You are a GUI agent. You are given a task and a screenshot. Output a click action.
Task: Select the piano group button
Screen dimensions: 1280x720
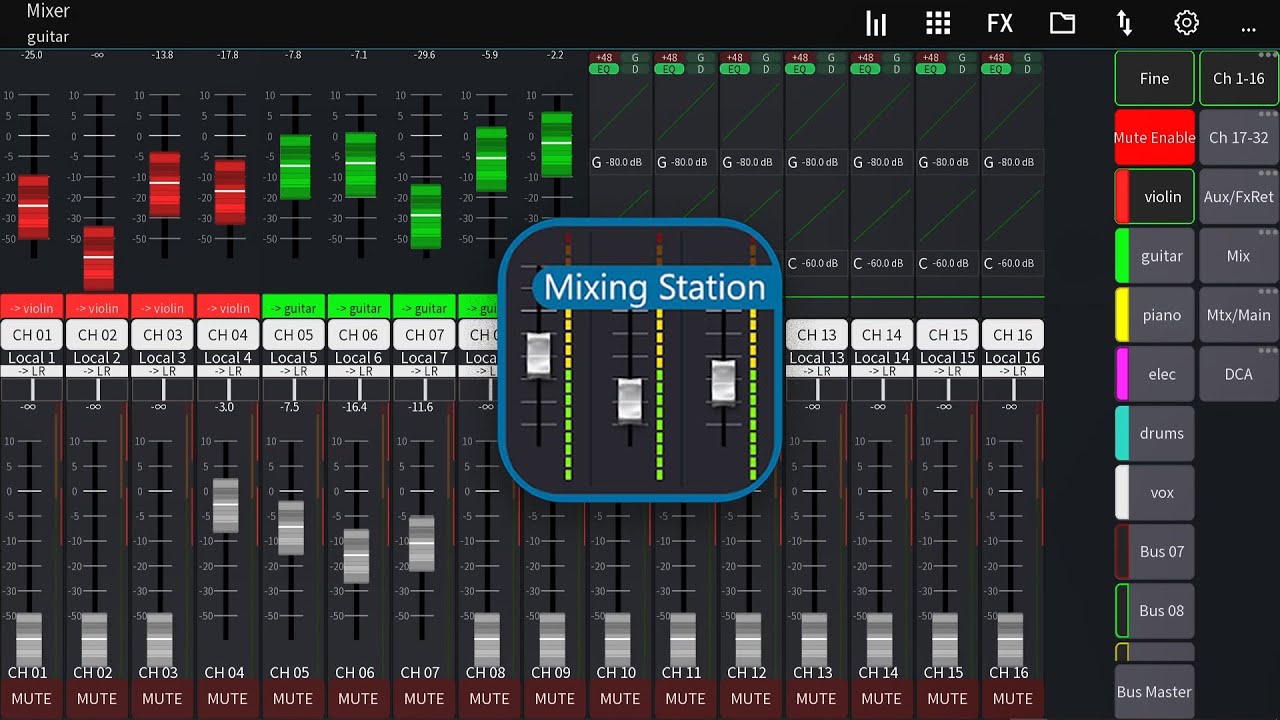1154,315
